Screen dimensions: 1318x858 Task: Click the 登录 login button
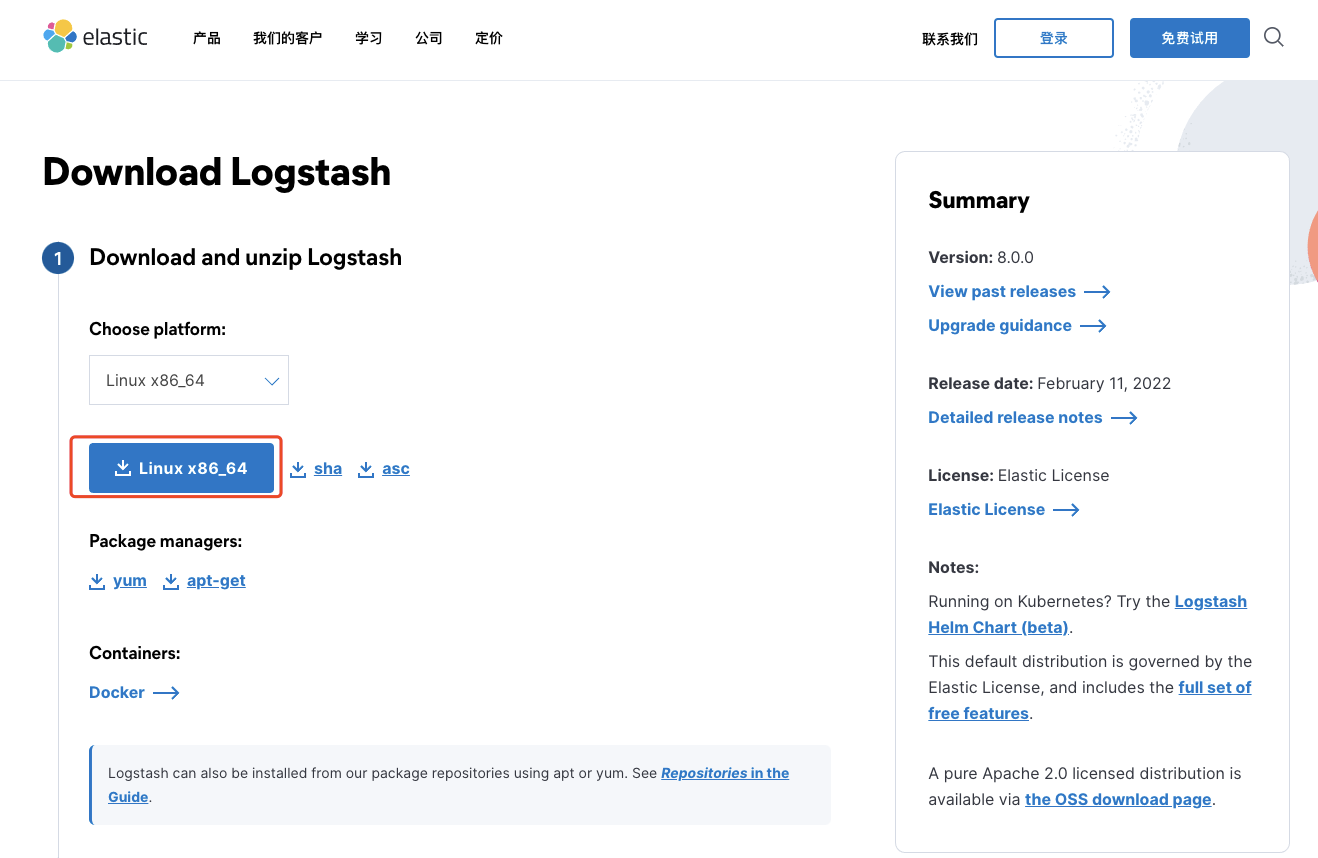pos(1053,38)
